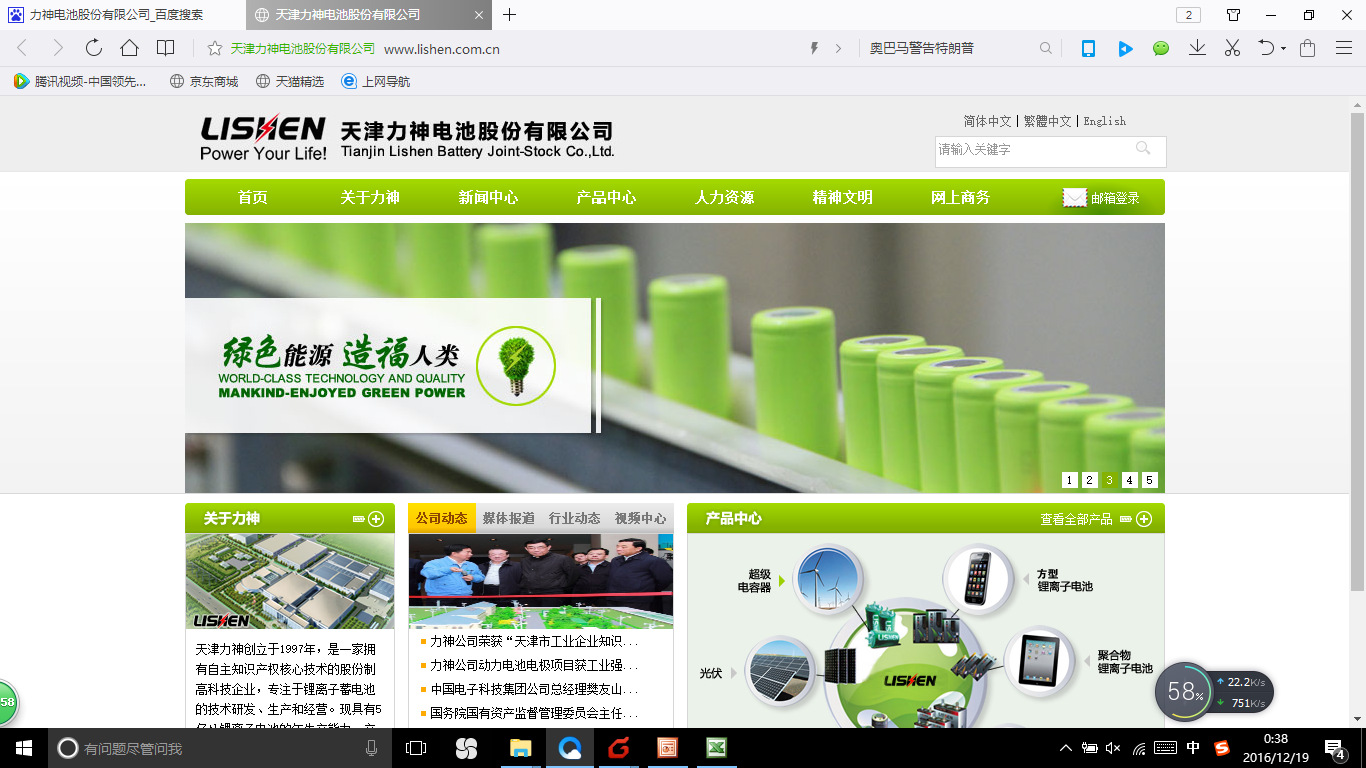Switch site language to 简体中文
The width and height of the screenshot is (1366, 768).
(x=987, y=121)
